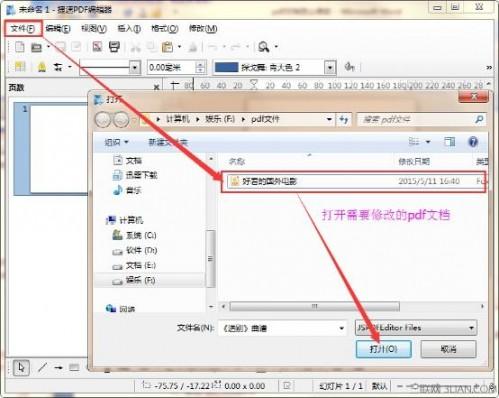Close the 页面 pages panel
Screen dimensions: 499x398
pyautogui.click(x=156, y=87)
